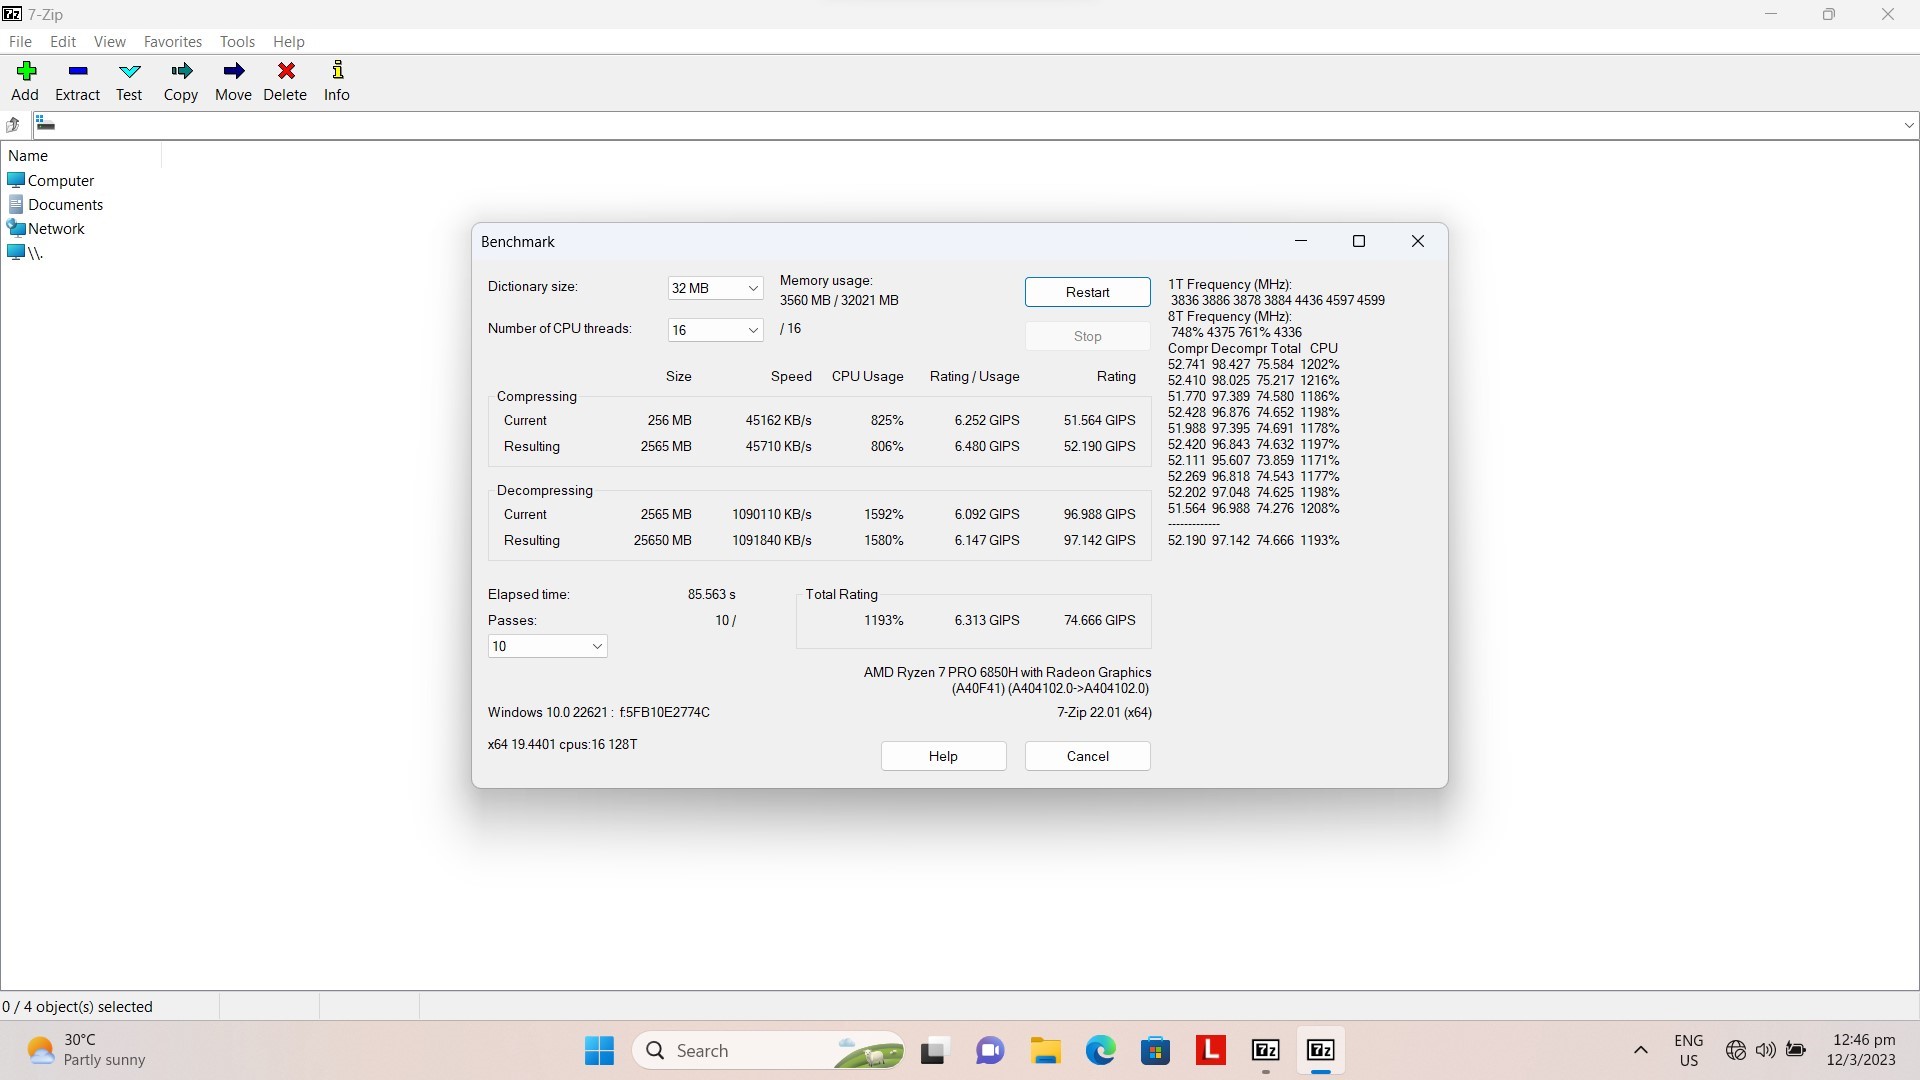Screen dimensions: 1920x1080
Task: Restart the benchmark
Action: (x=1087, y=292)
